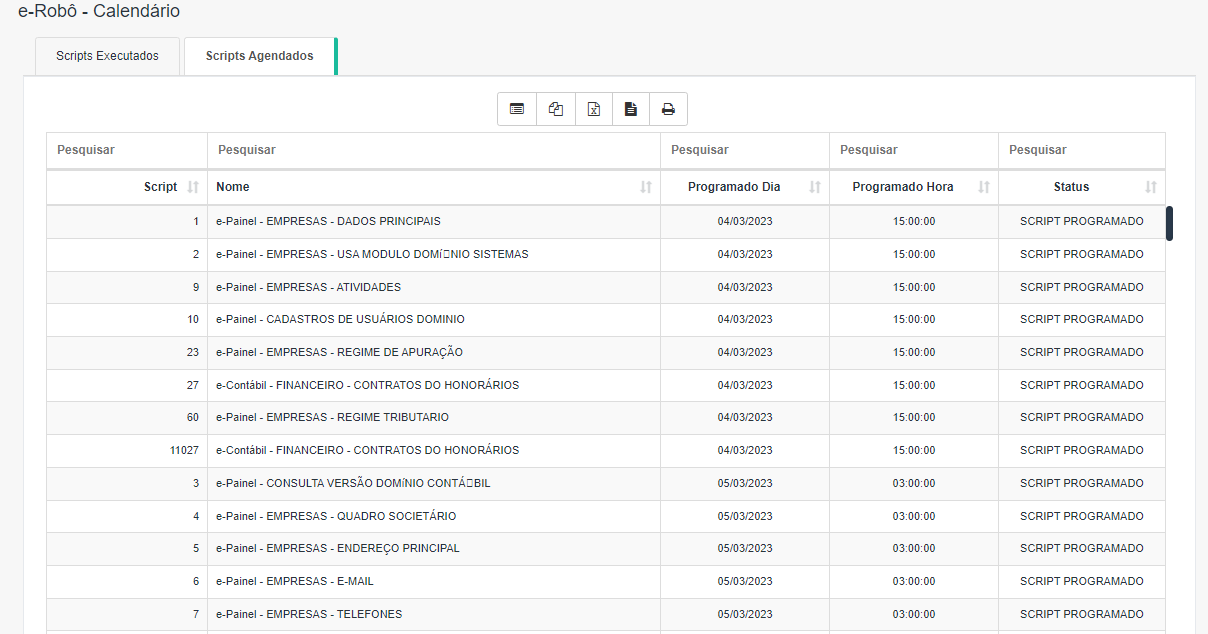Click script number 10 cell
The height and width of the screenshot is (634, 1208).
tap(127, 319)
